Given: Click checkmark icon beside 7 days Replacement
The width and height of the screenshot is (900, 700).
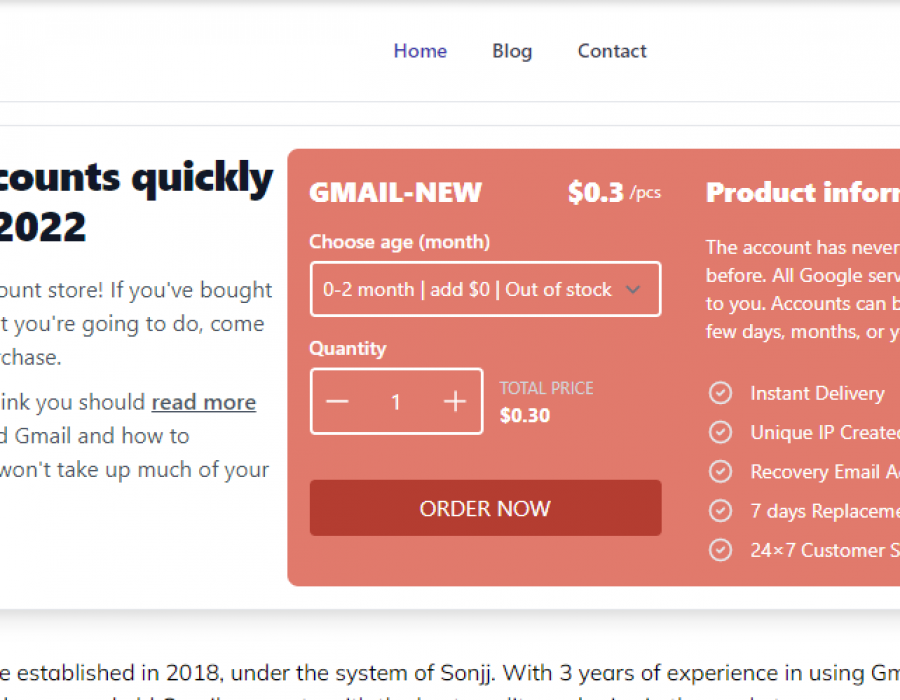Looking at the screenshot, I should [720, 511].
